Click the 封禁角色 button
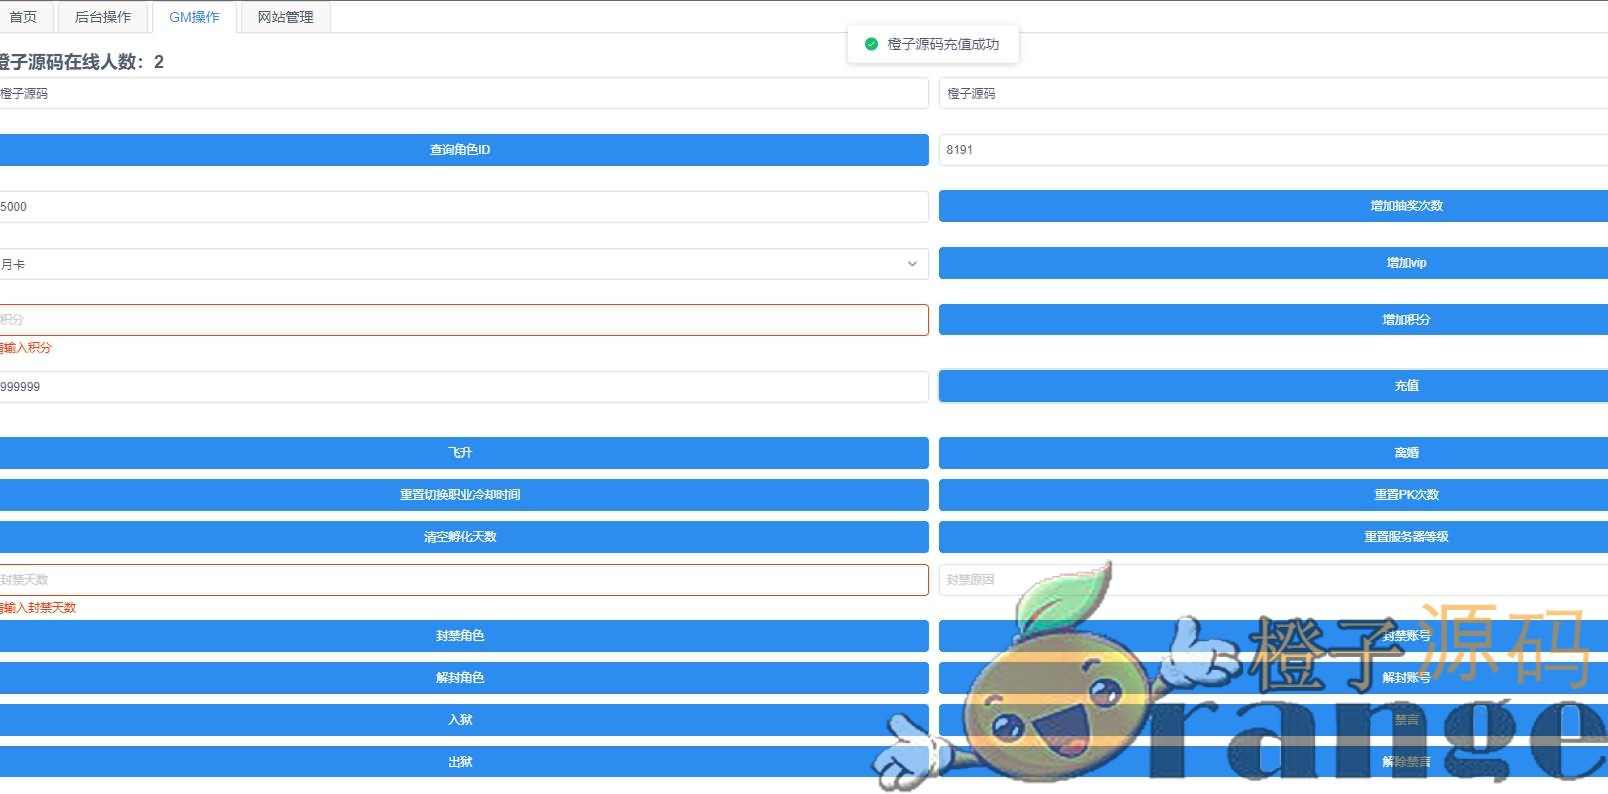This screenshot has width=1608, height=794. (461, 636)
